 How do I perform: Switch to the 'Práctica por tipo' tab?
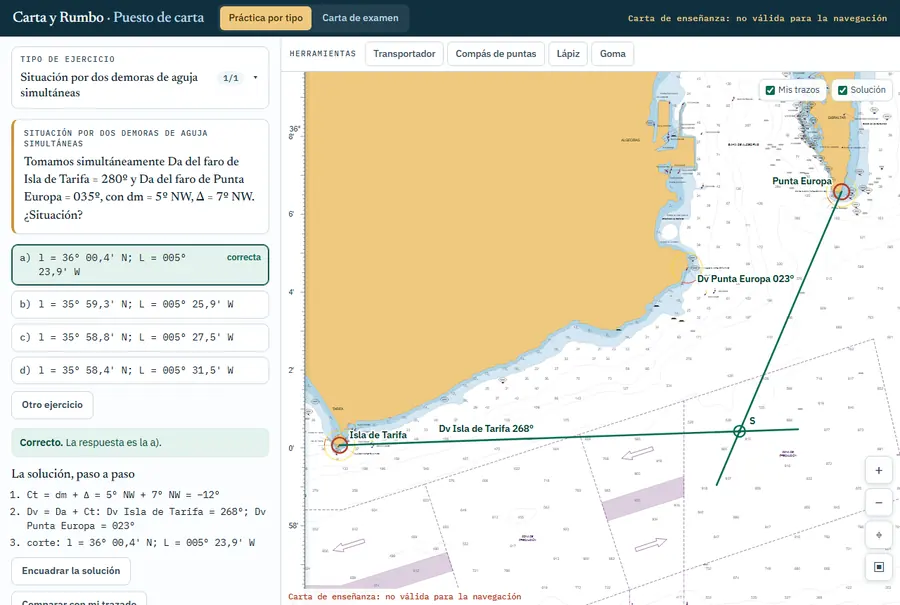(x=266, y=18)
